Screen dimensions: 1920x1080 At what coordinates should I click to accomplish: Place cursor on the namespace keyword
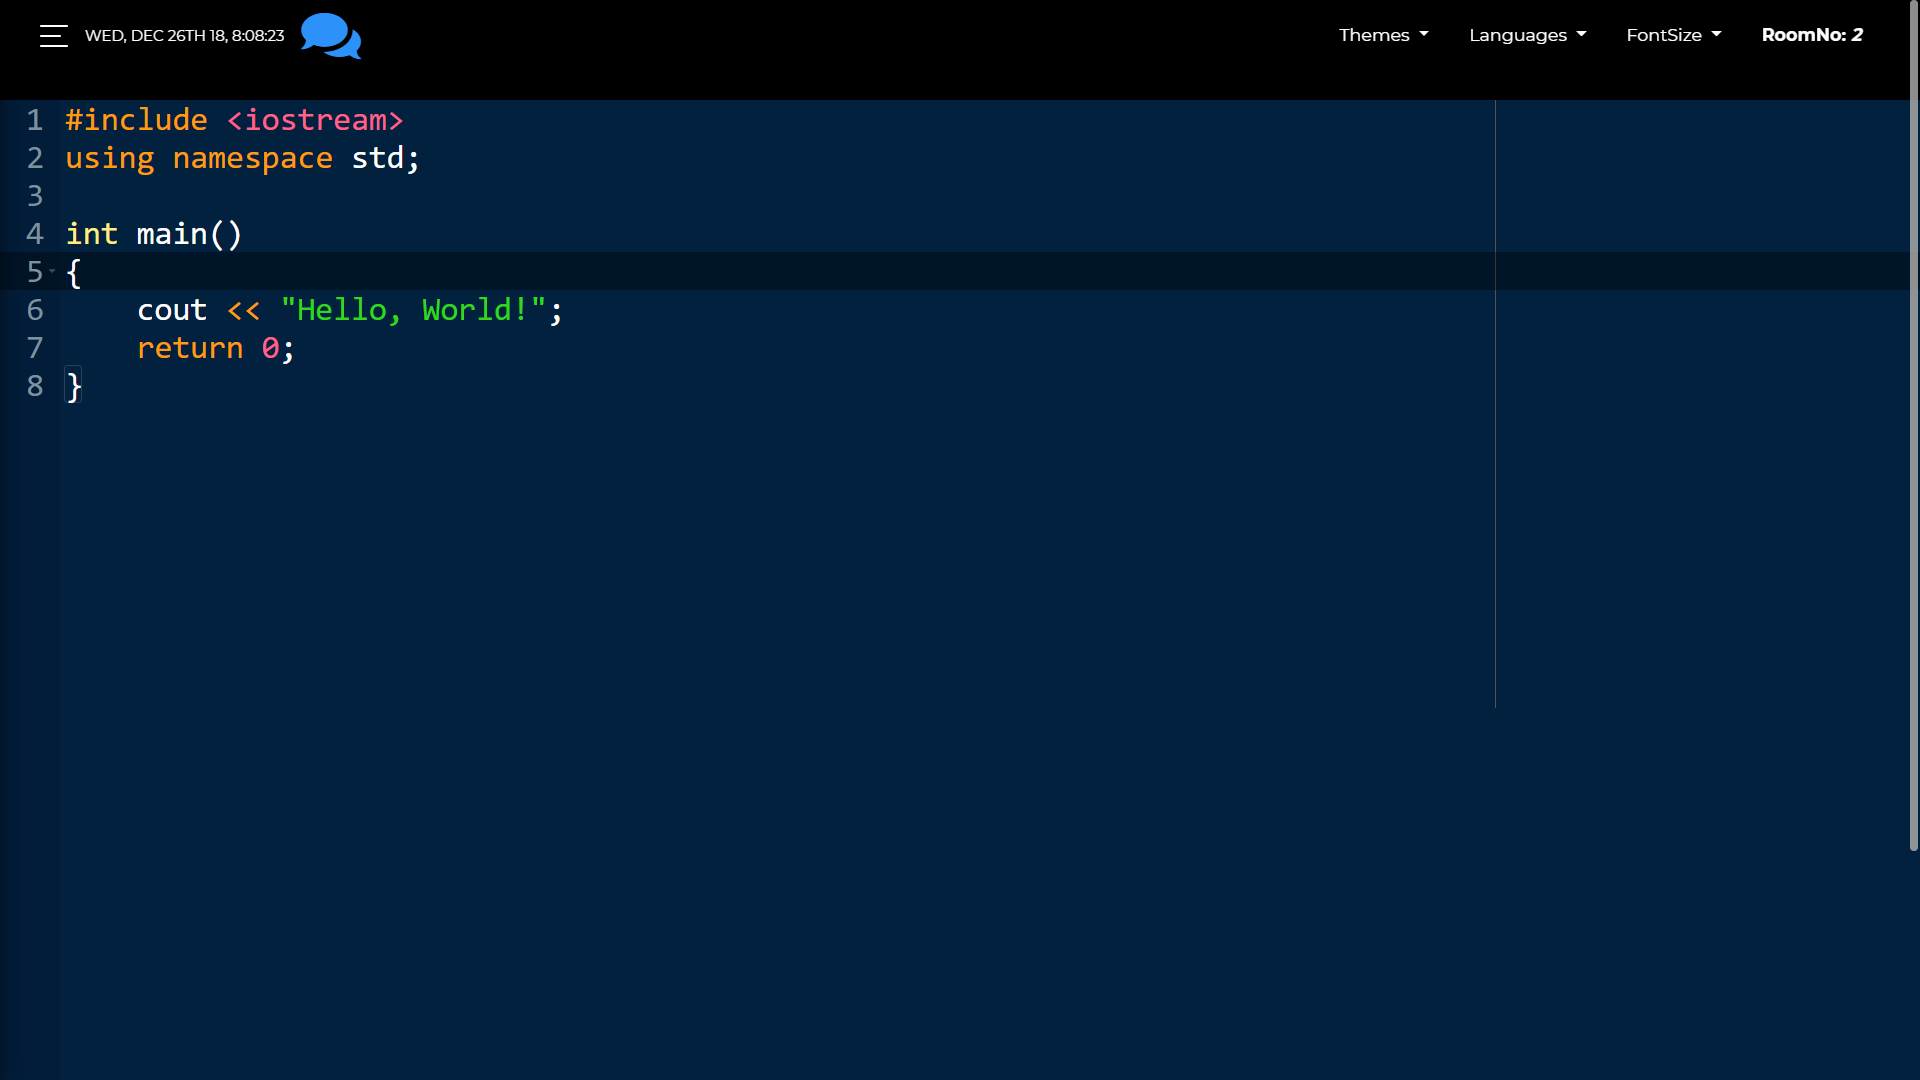click(252, 158)
